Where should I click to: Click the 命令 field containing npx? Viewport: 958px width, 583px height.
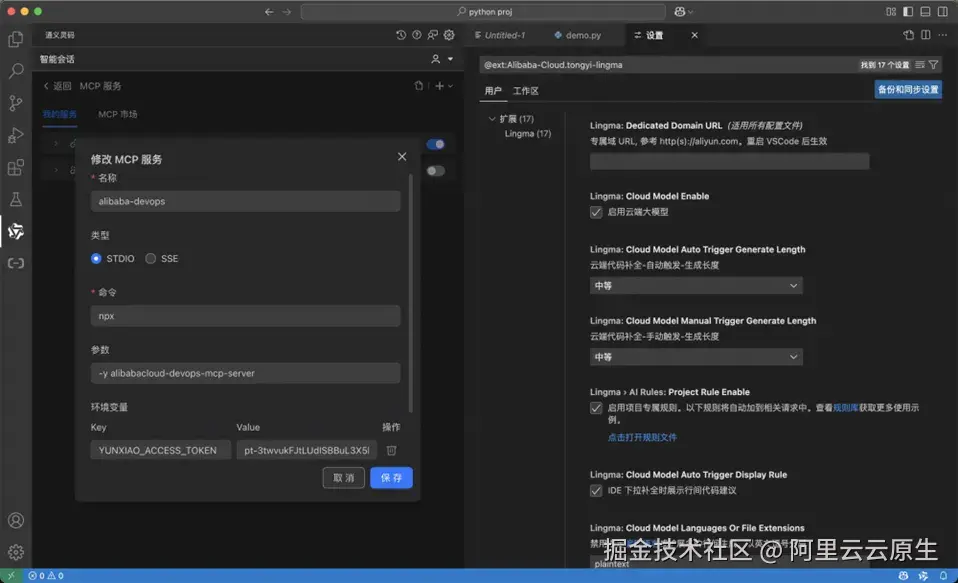pos(246,316)
